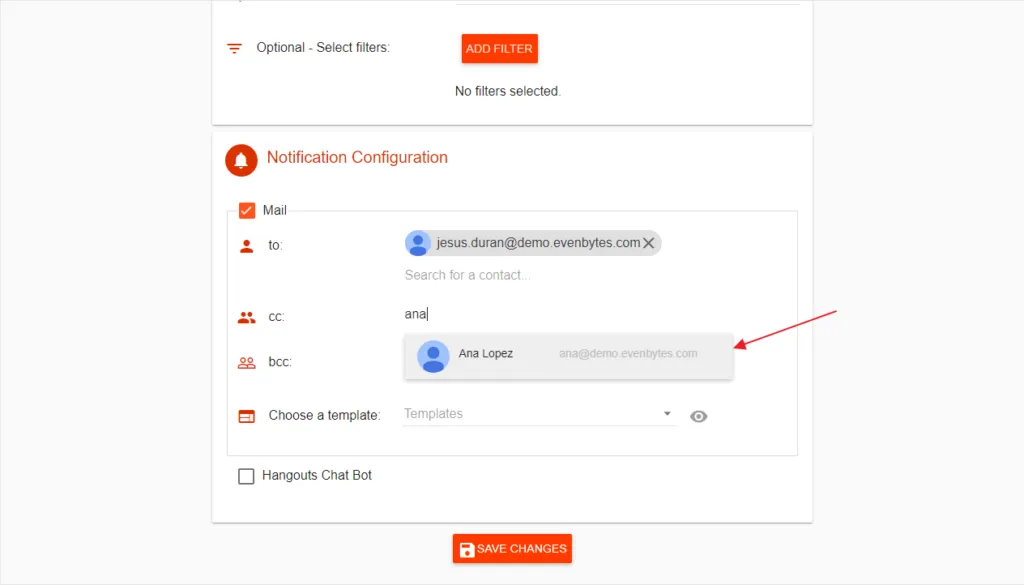Open the Templates dropdown

tap(539, 414)
